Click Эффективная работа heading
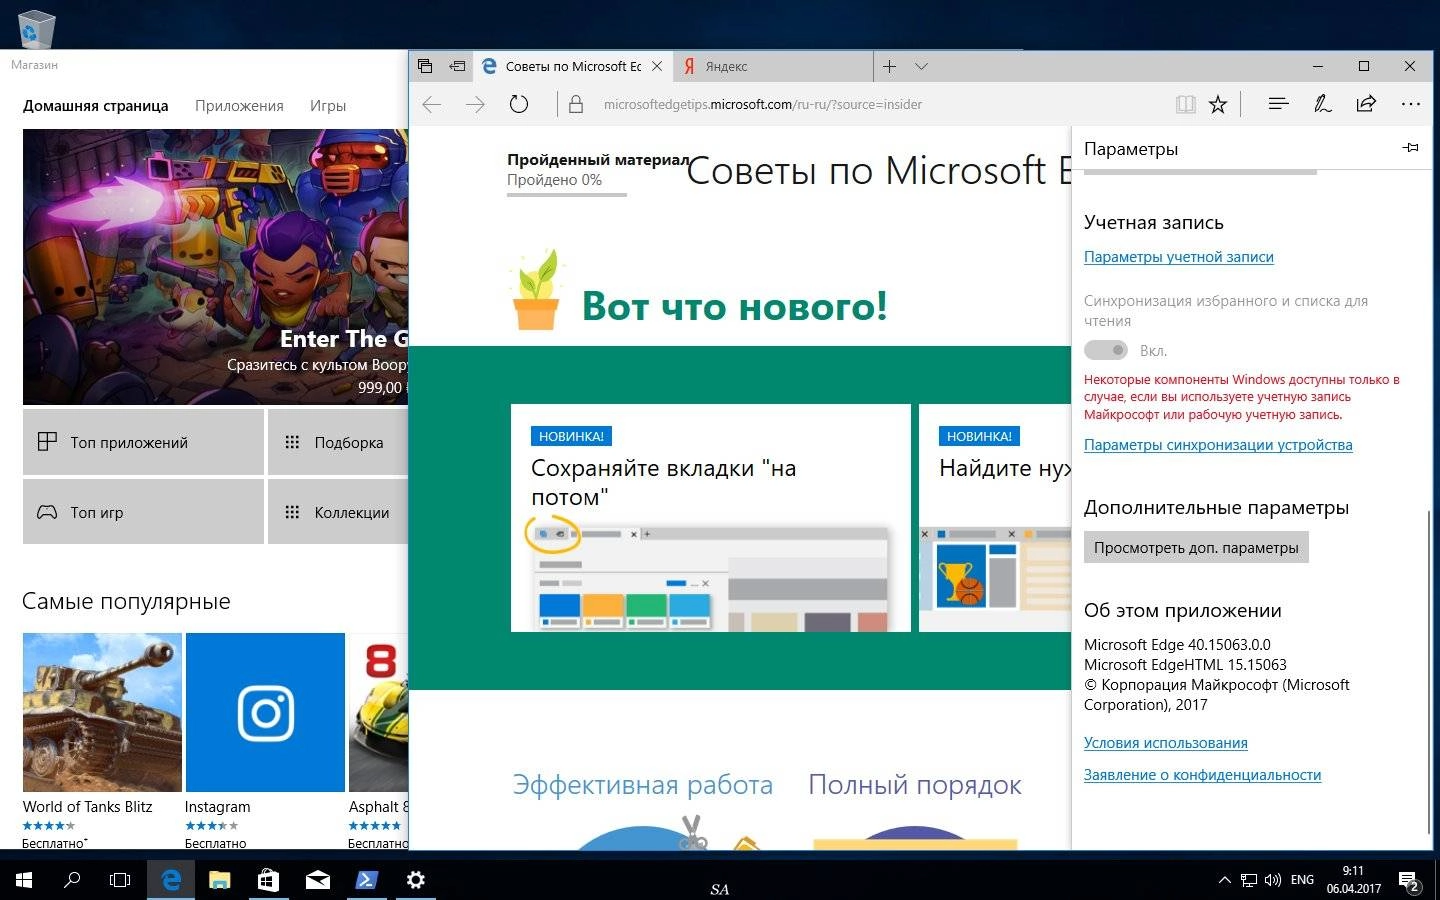1440x900 pixels. pos(643,785)
